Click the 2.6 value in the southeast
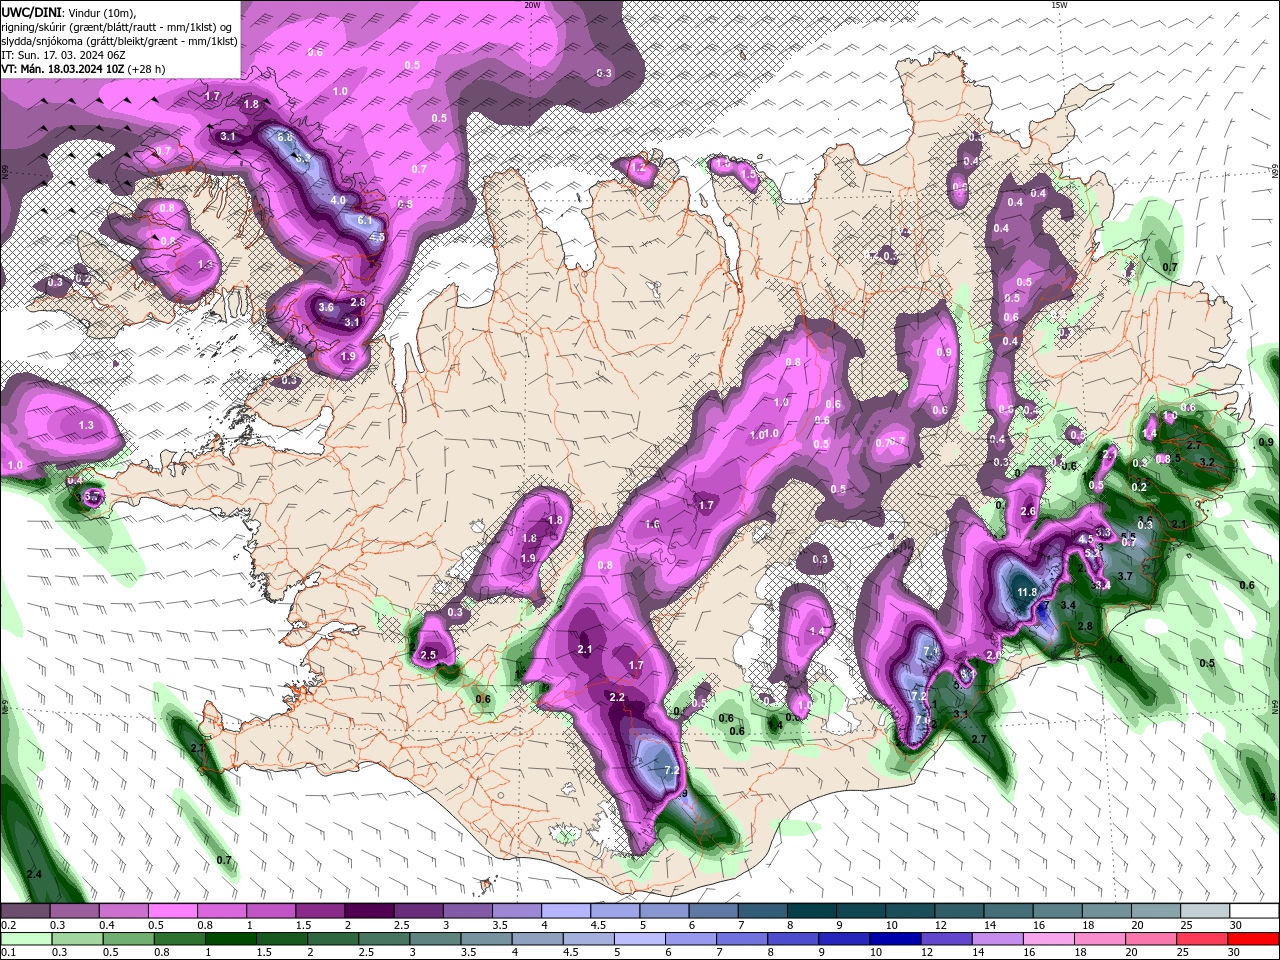 [x=1028, y=512]
